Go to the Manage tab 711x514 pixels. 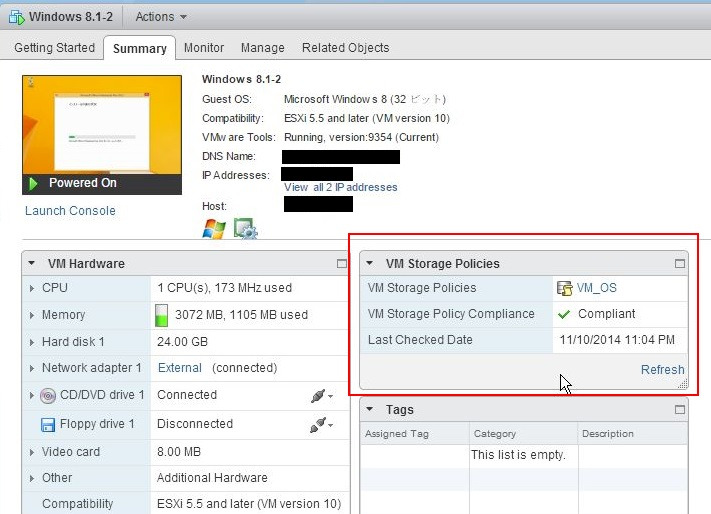[263, 48]
